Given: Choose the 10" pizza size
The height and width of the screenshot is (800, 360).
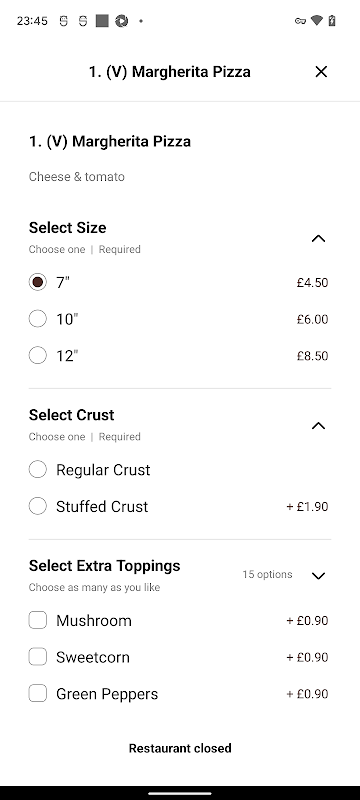Looking at the screenshot, I should coord(38,319).
